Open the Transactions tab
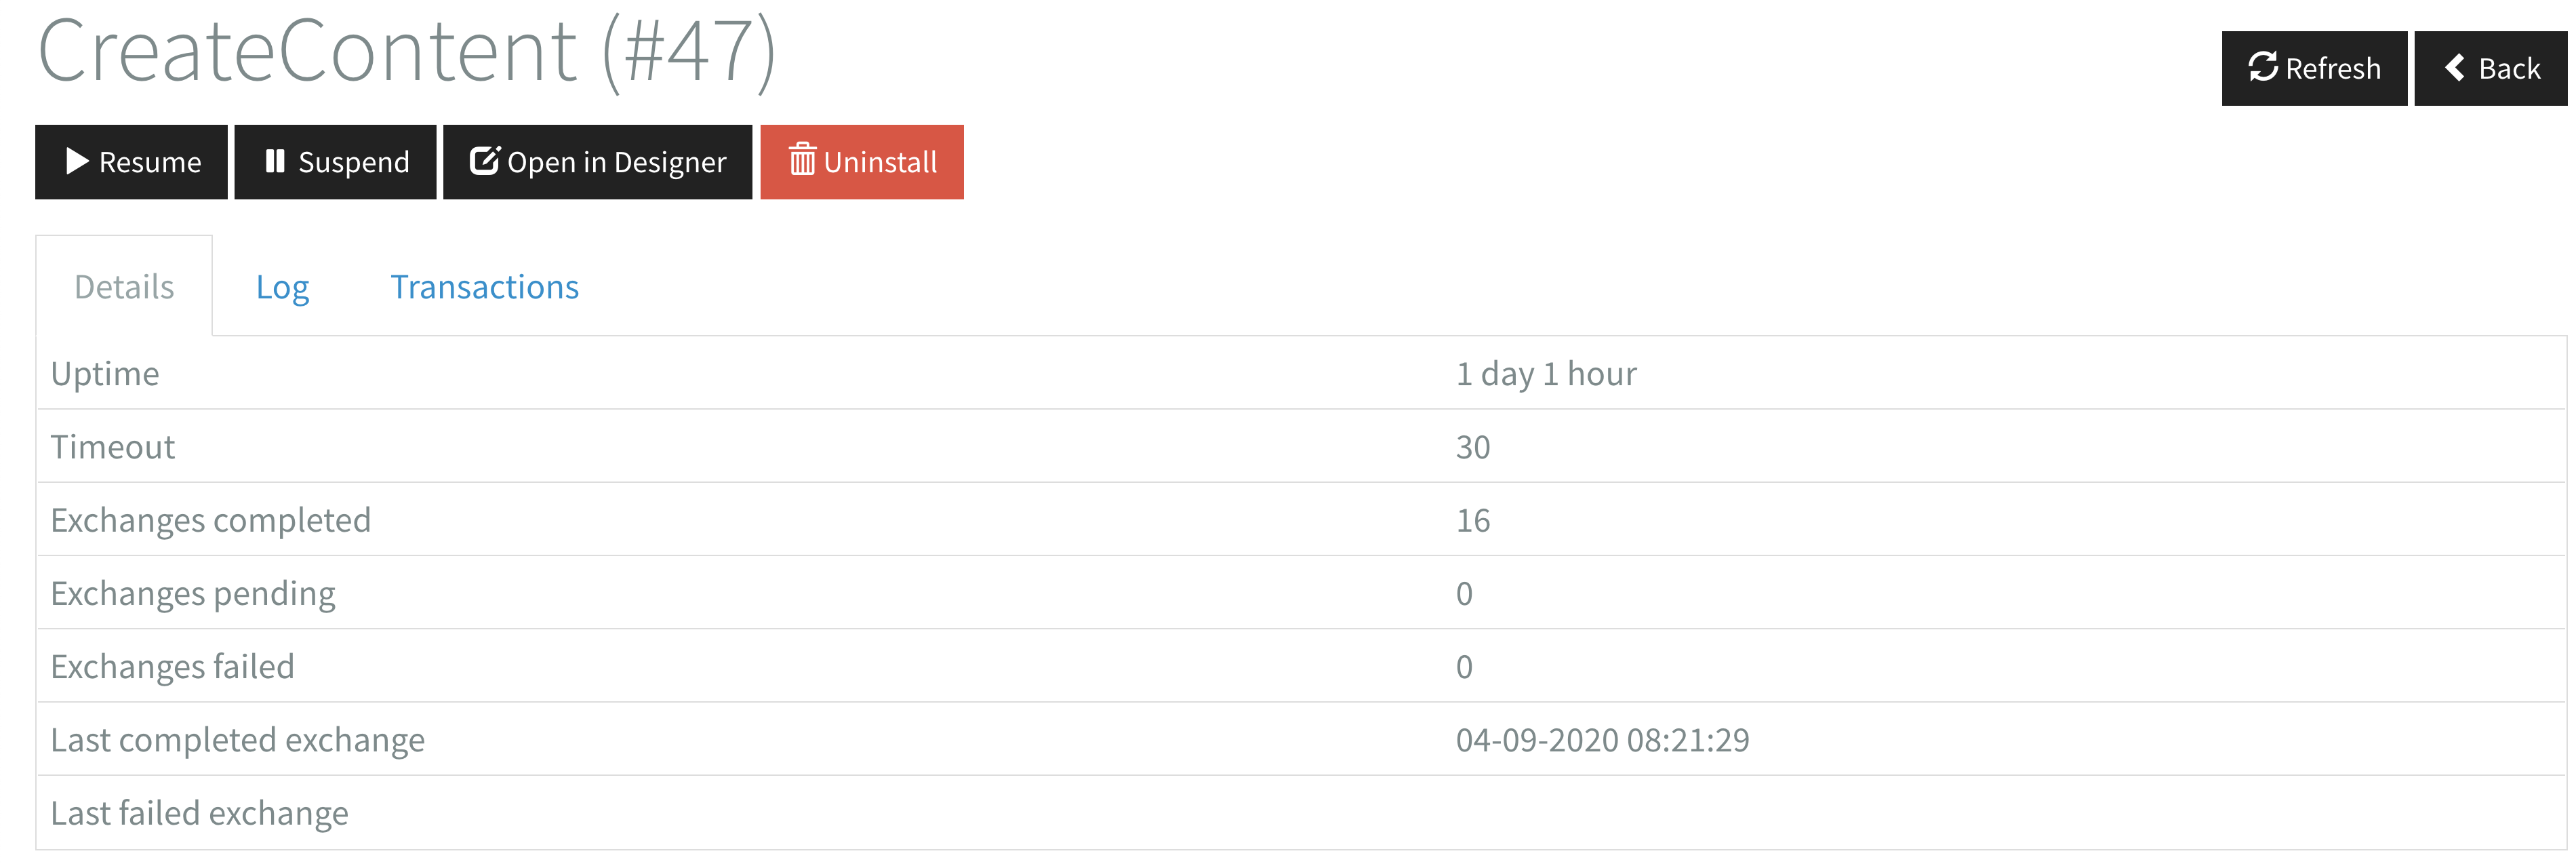 tap(484, 287)
